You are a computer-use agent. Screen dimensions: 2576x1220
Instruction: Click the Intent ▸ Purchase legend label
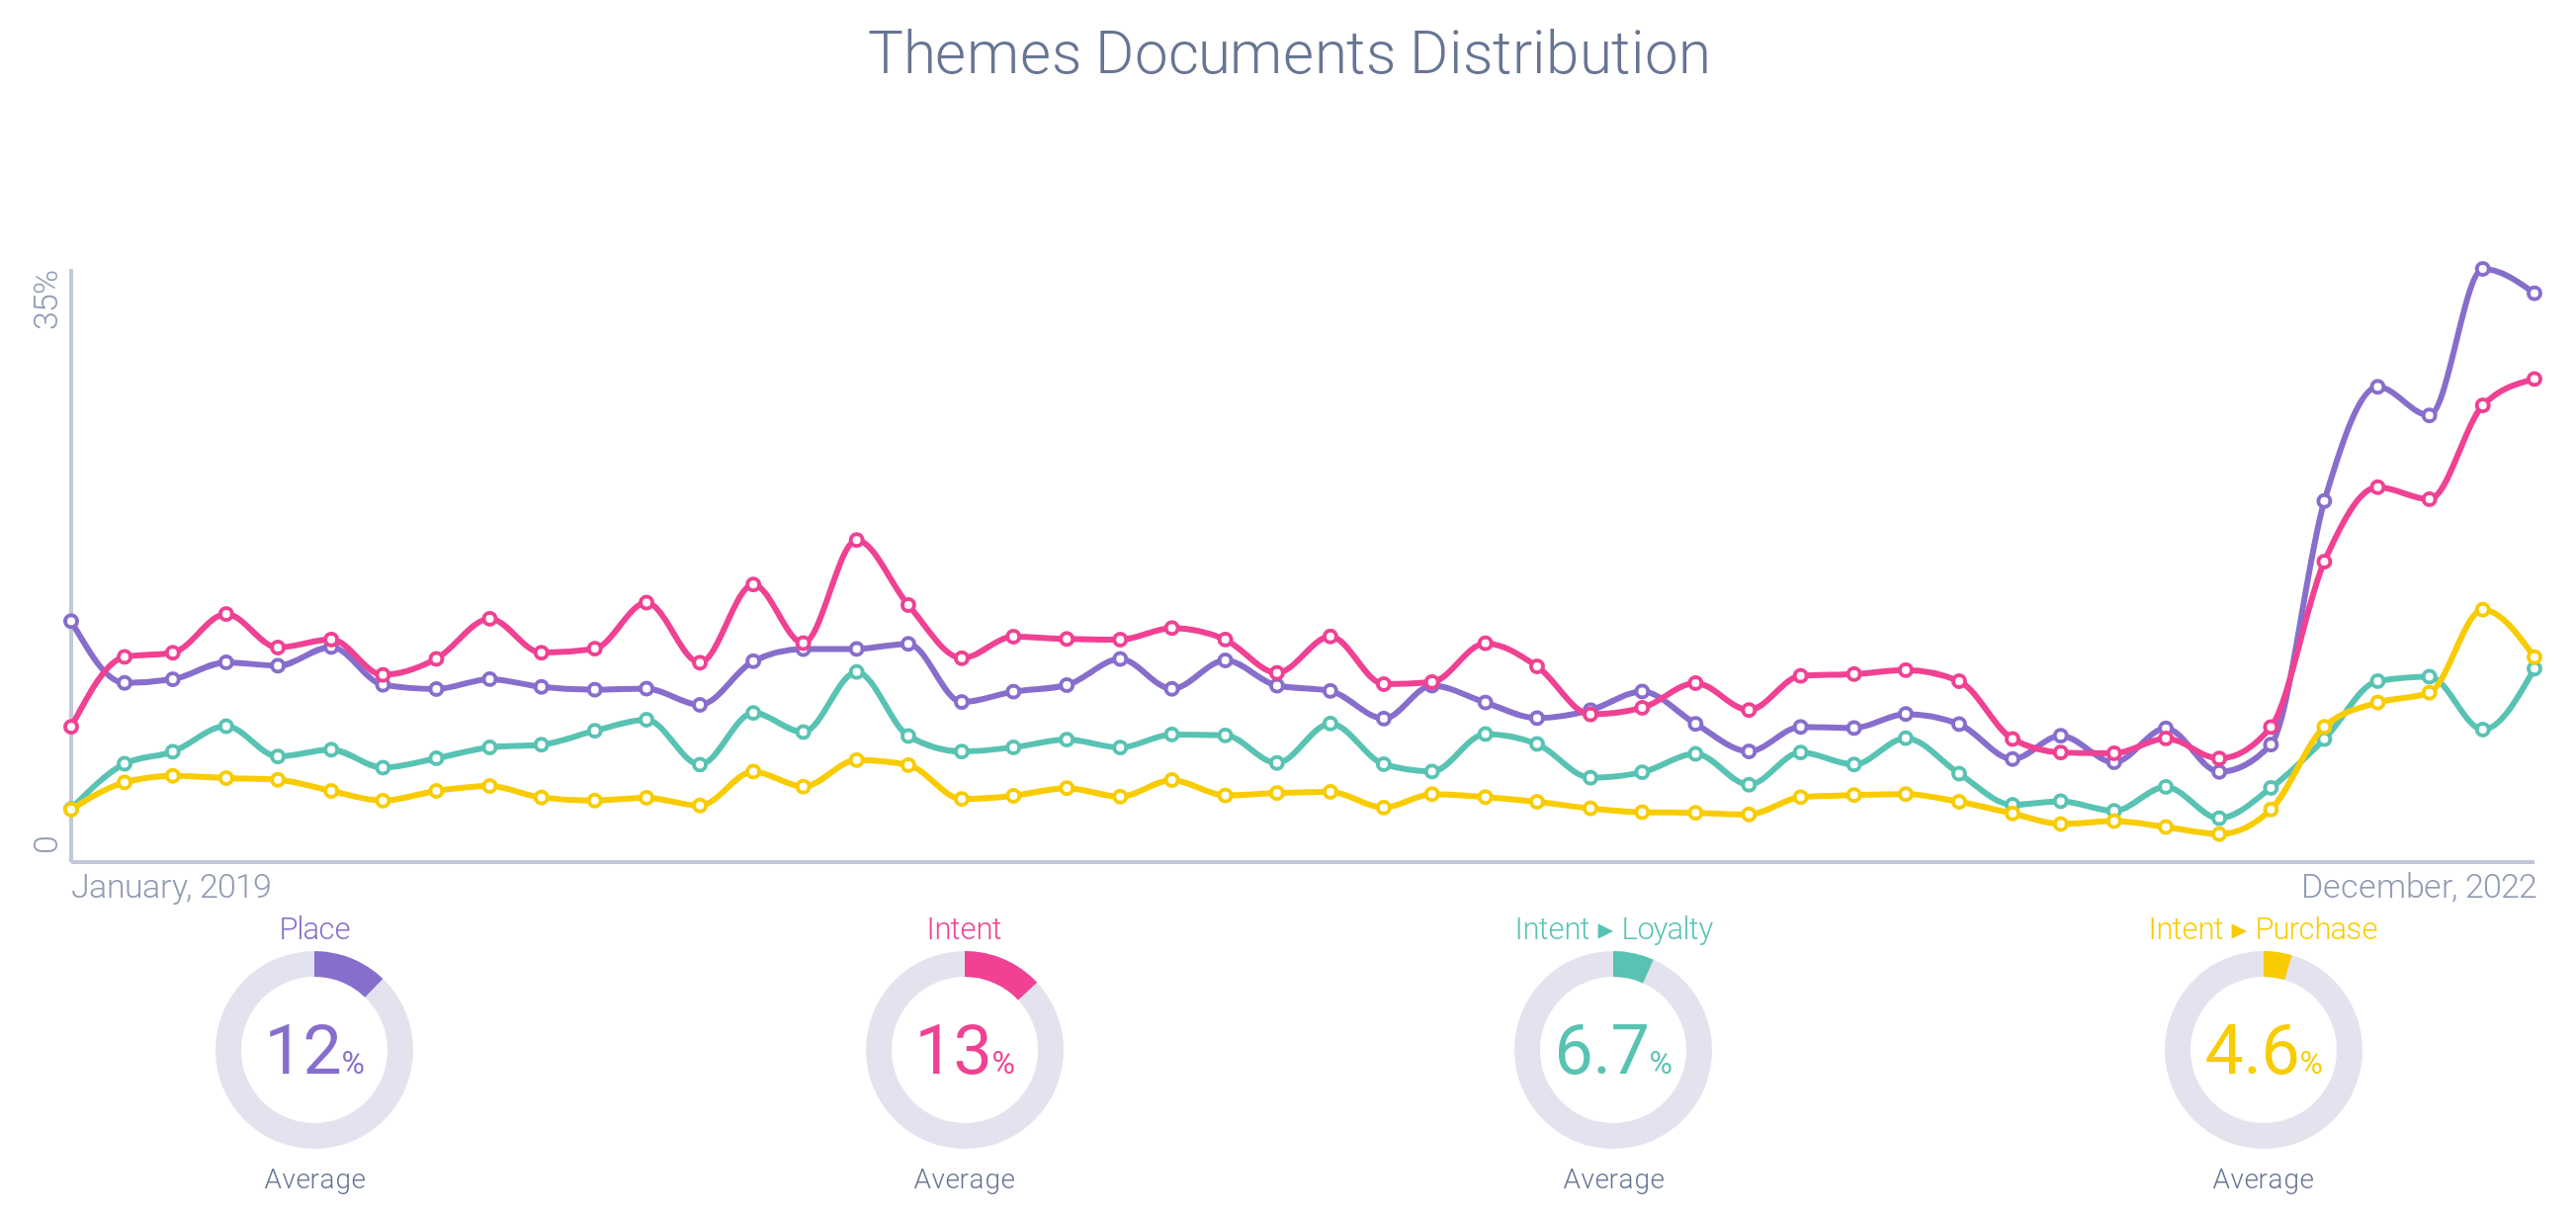pyautogui.click(x=2262, y=929)
